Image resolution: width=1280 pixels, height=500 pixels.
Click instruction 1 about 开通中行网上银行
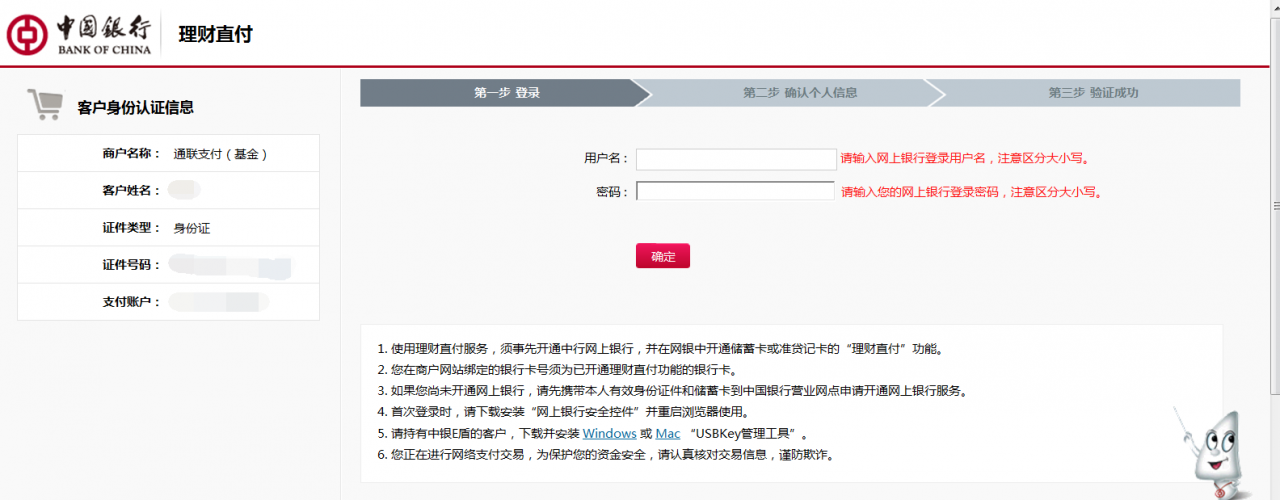click(x=660, y=349)
